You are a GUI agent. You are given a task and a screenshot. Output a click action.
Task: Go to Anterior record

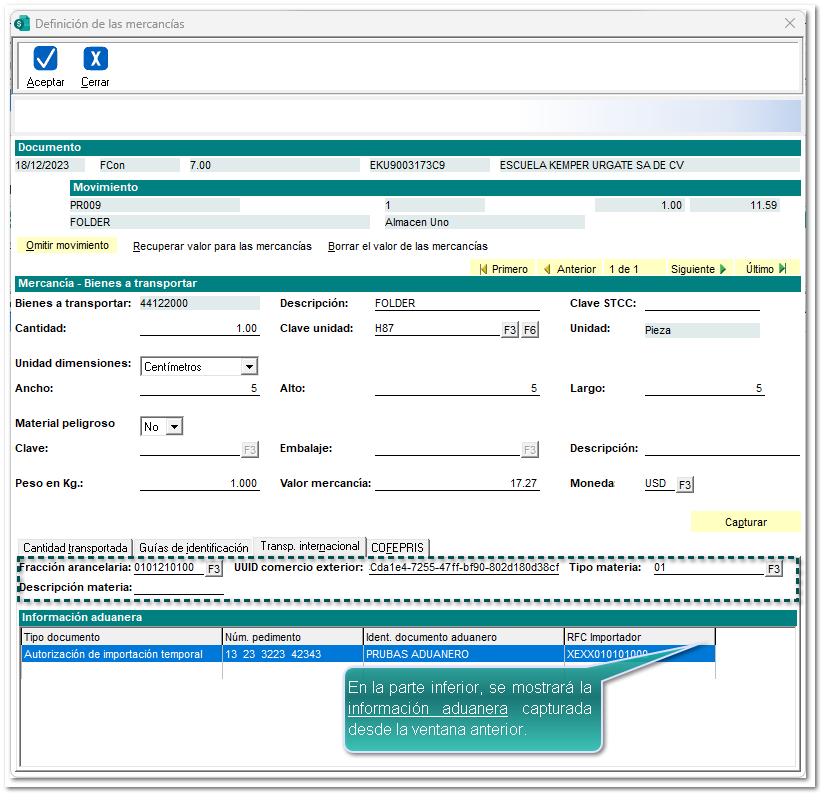point(570,269)
